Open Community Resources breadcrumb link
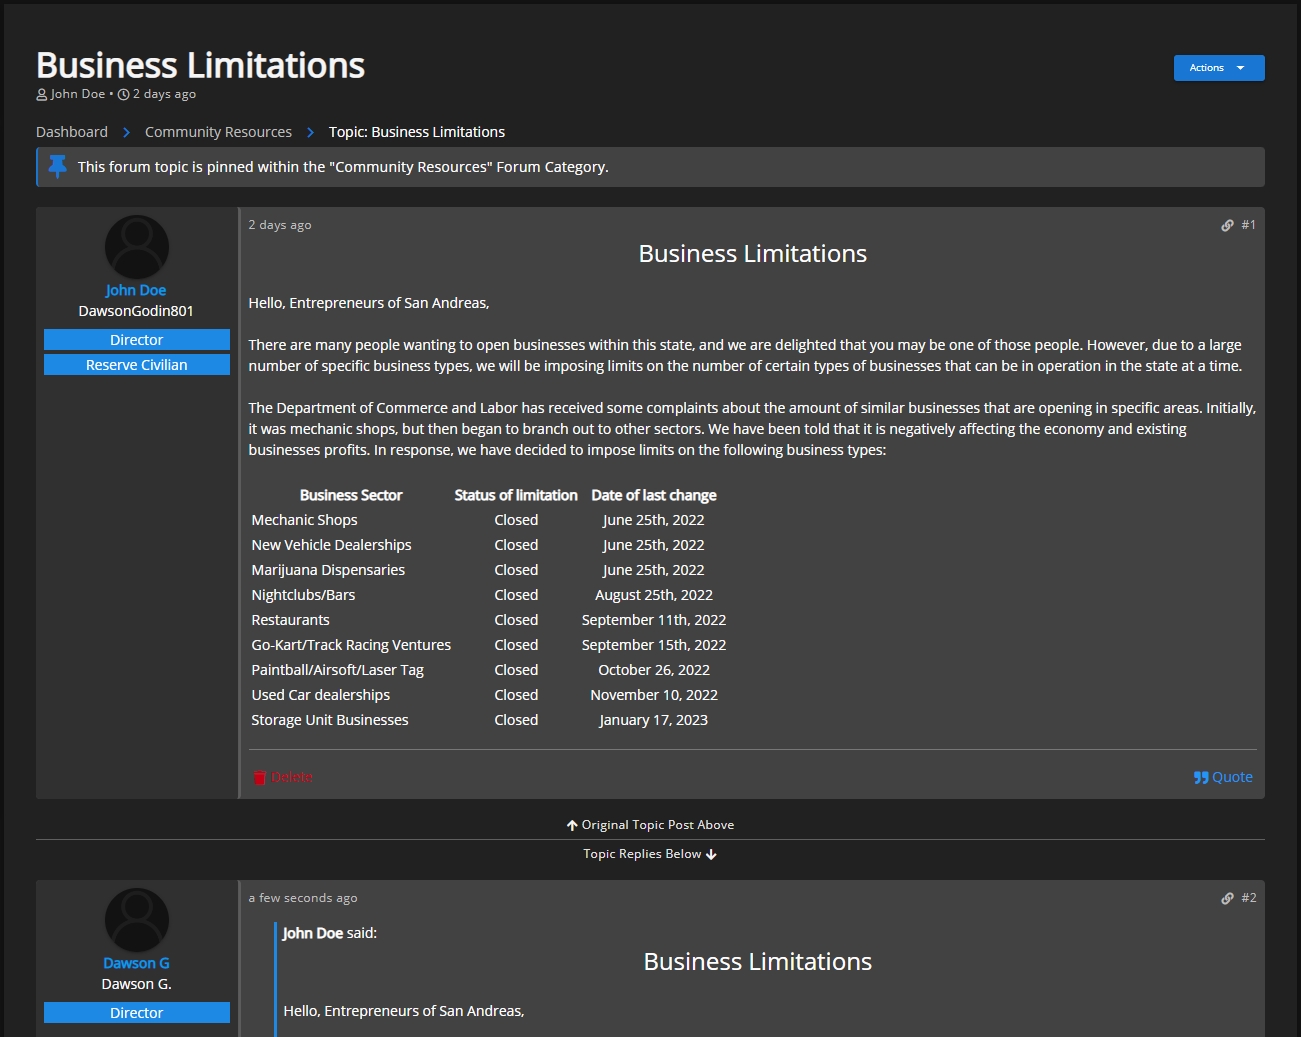1301x1037 pixels. (x=218, y=132)
